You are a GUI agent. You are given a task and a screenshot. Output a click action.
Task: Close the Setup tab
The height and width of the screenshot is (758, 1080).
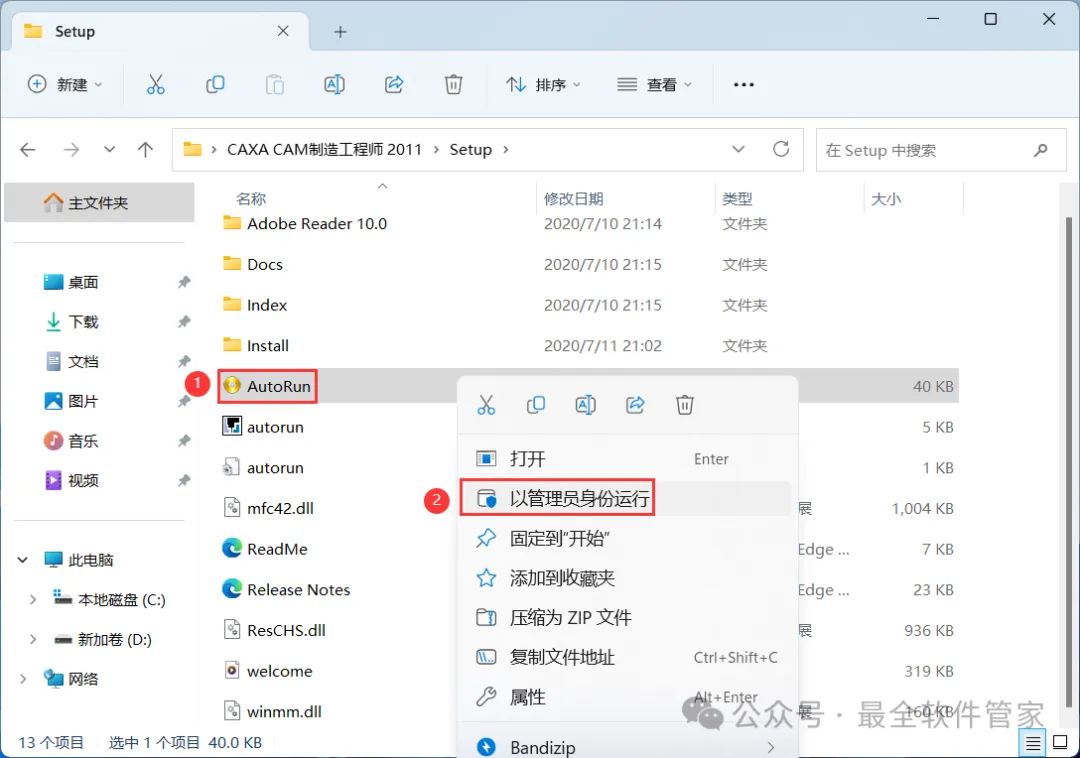[x=283, y=31]
